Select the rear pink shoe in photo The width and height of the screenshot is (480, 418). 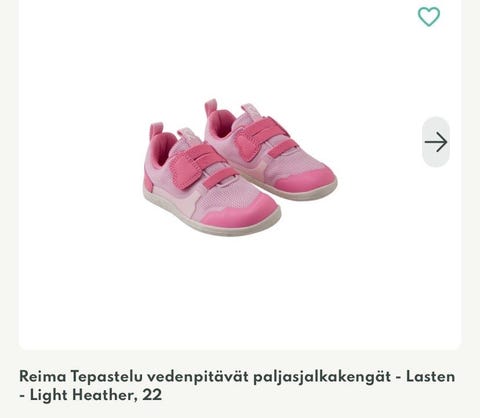tap(271, 148)
